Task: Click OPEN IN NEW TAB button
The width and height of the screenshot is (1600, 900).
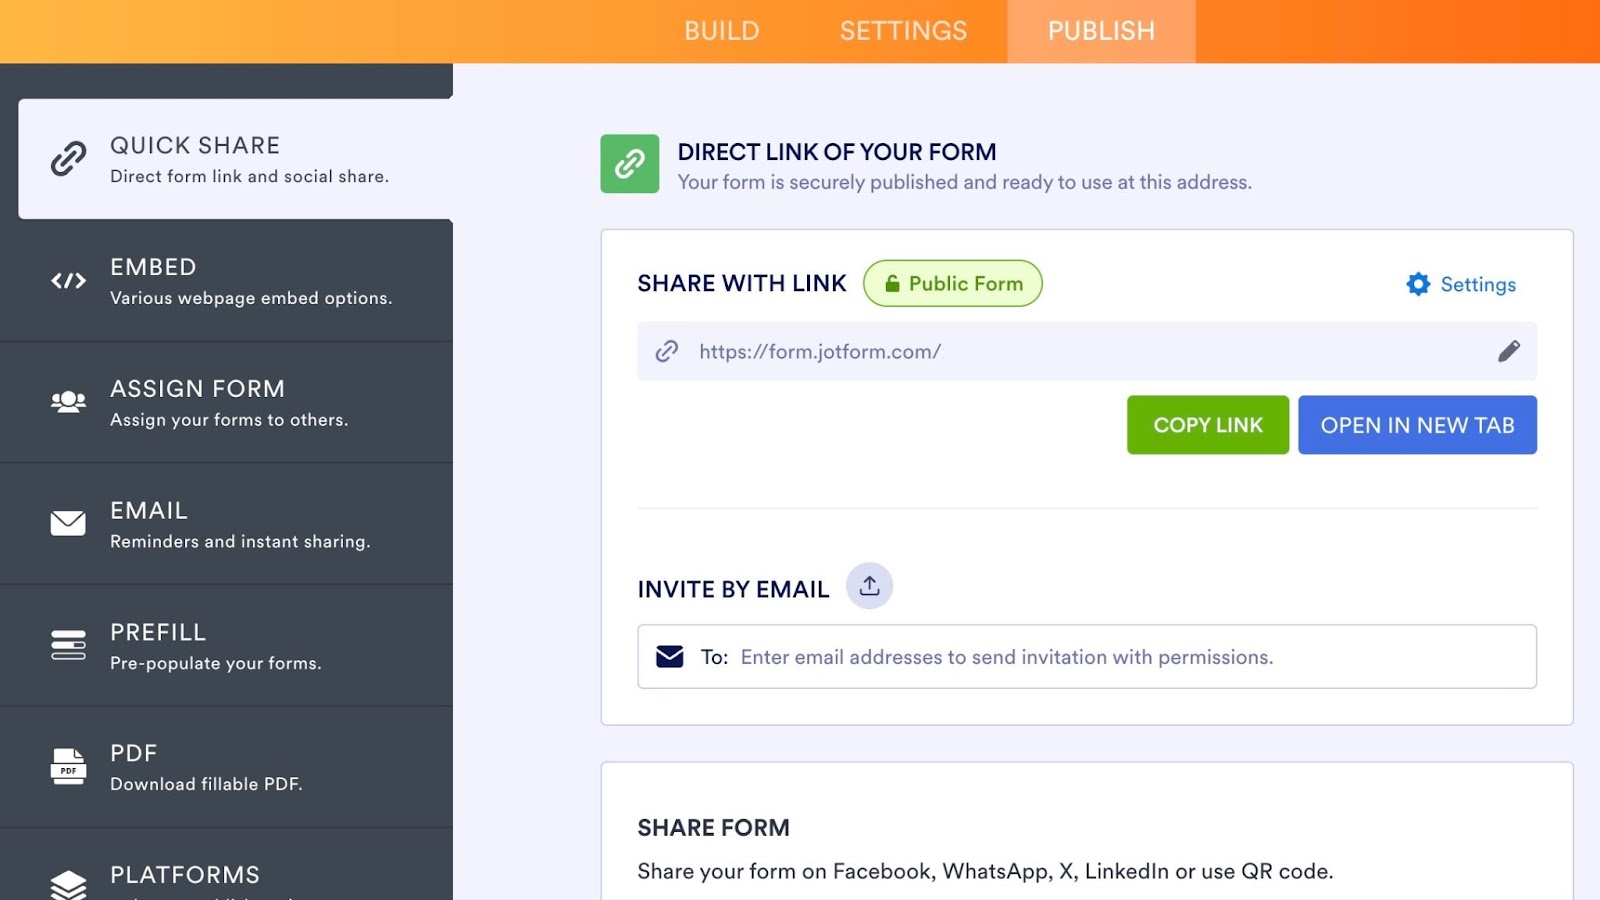Action: (x=1417, y=425)
